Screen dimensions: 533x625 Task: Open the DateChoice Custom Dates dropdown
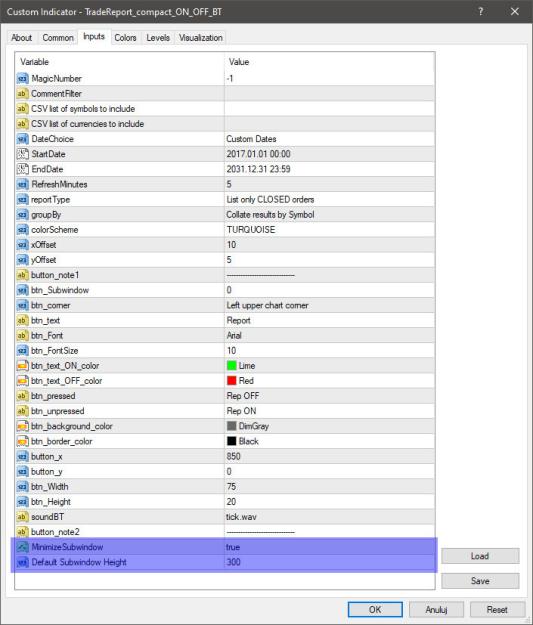pyautogui.click(x=329, y=139)
